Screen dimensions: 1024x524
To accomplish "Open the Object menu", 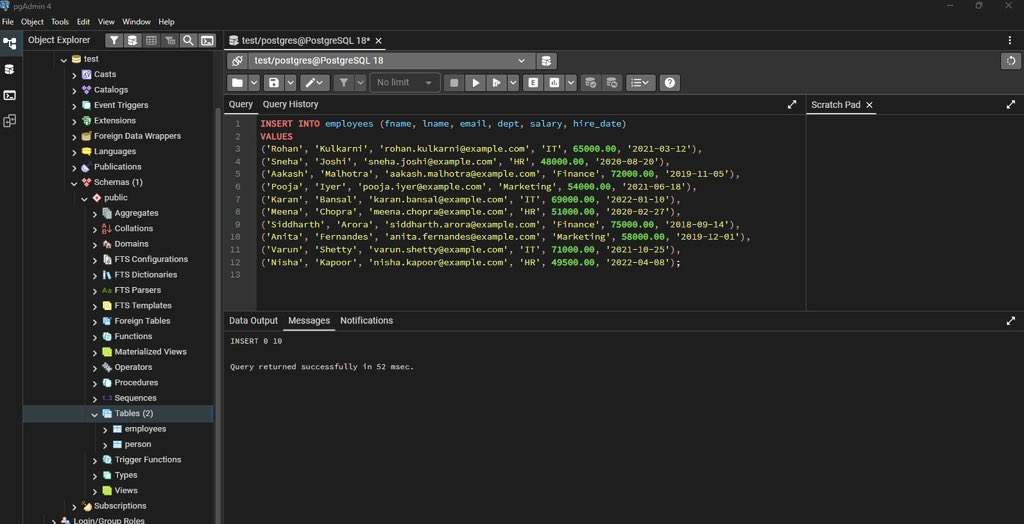I will click(x=32, y=22).
